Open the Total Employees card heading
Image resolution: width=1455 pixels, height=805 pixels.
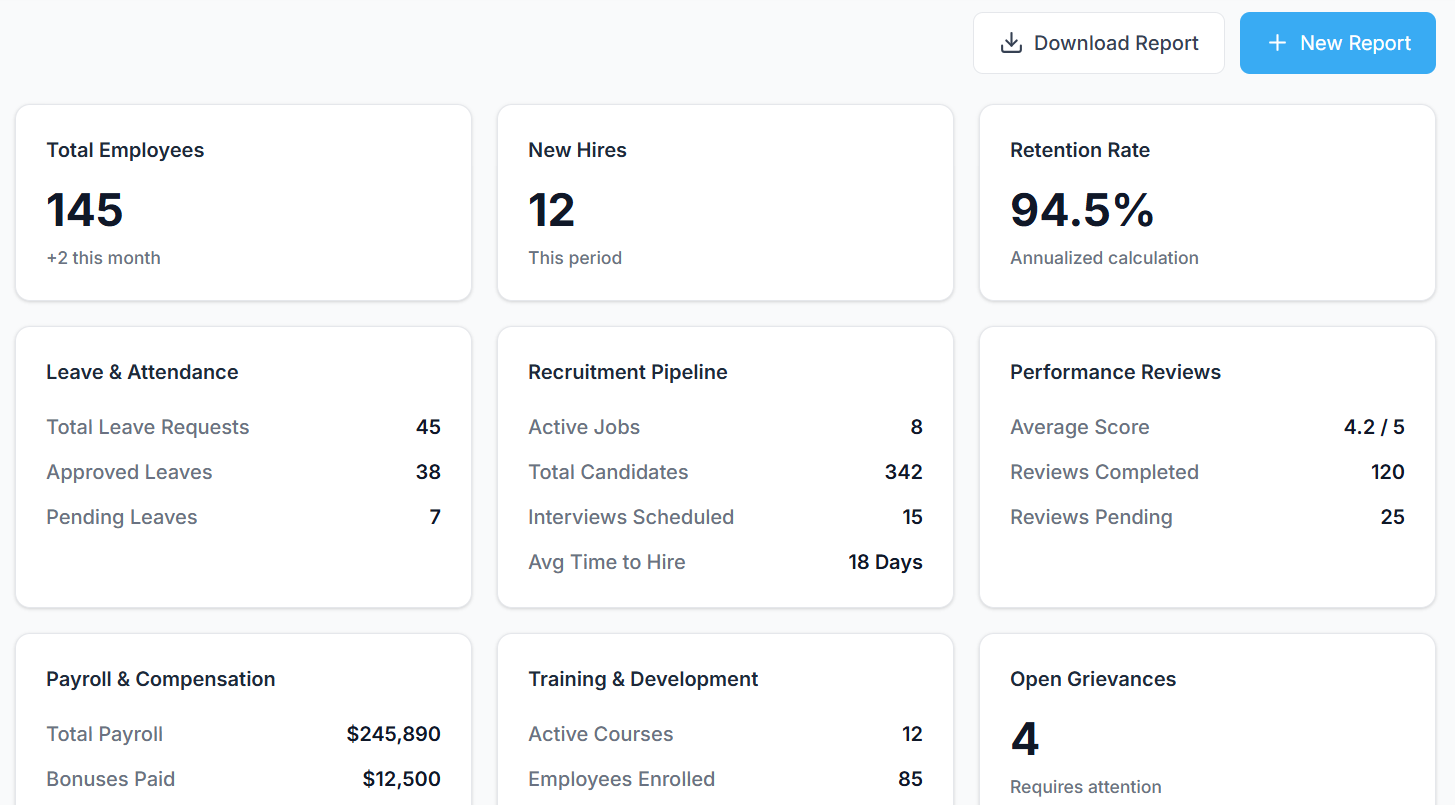(125, 150)
